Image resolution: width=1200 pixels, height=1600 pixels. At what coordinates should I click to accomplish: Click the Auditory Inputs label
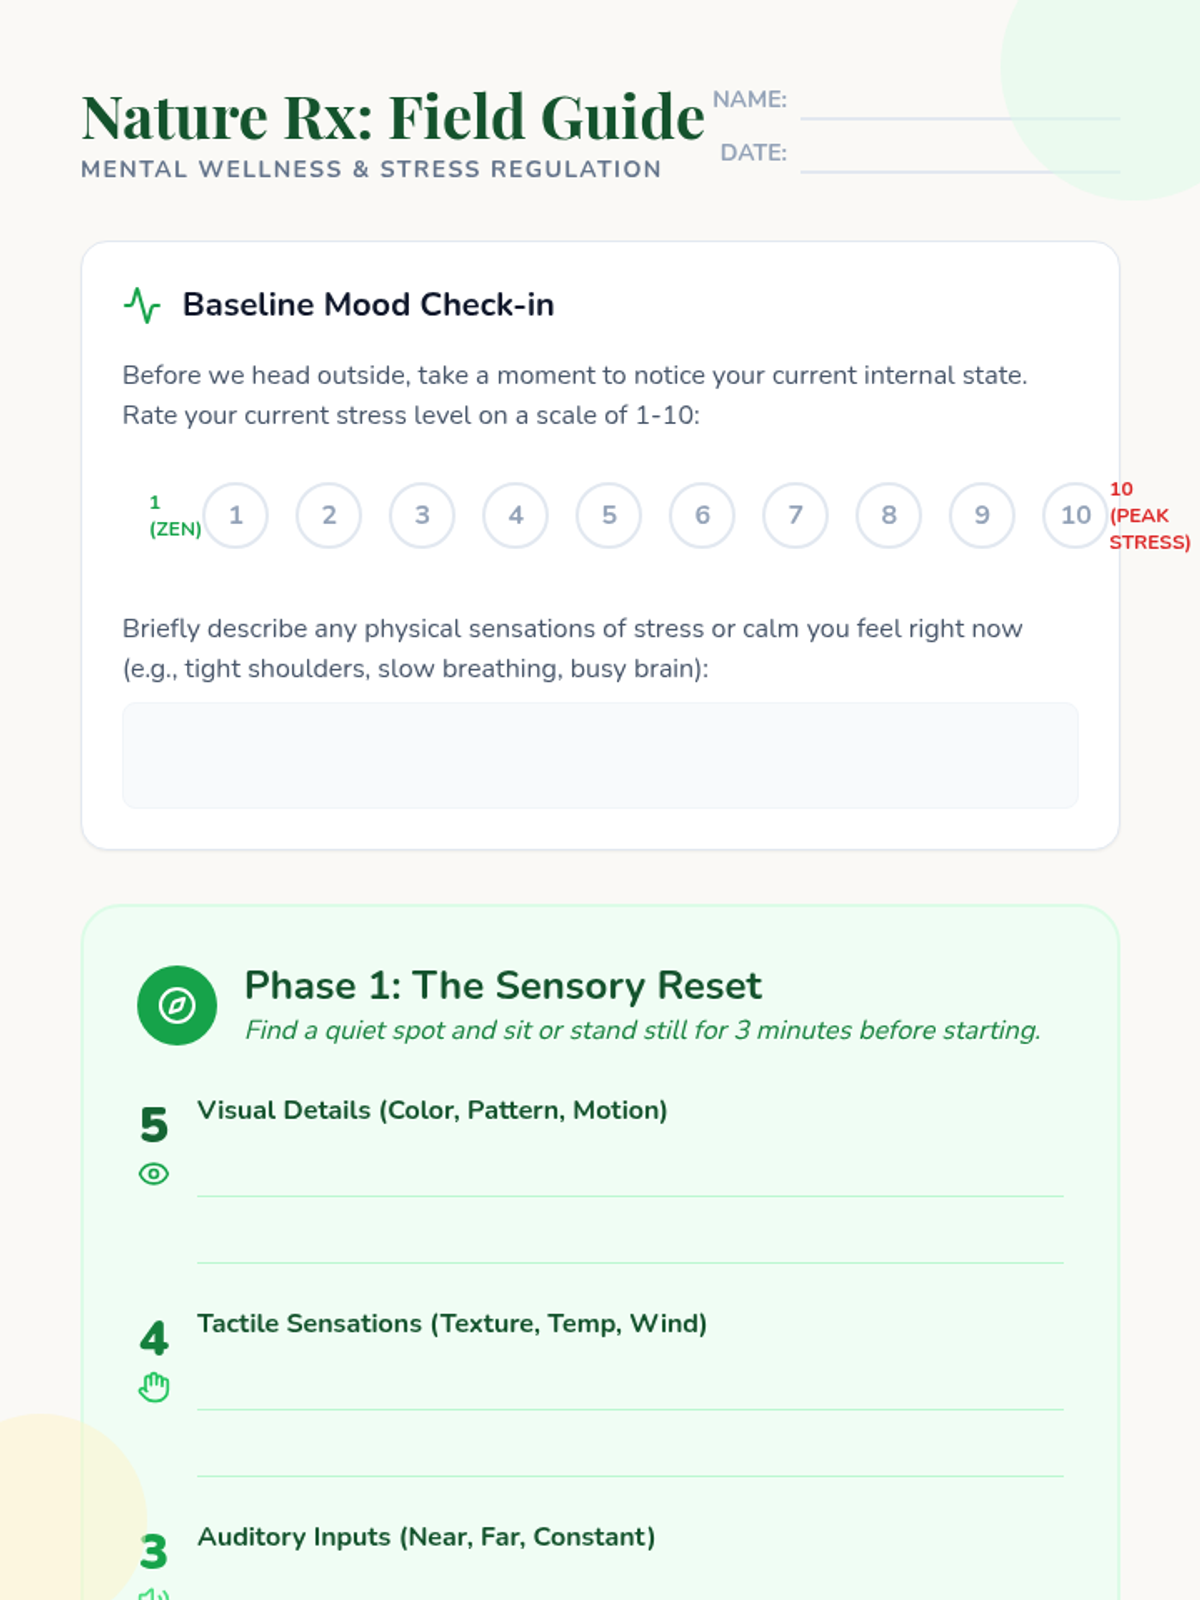point(426,1537)
